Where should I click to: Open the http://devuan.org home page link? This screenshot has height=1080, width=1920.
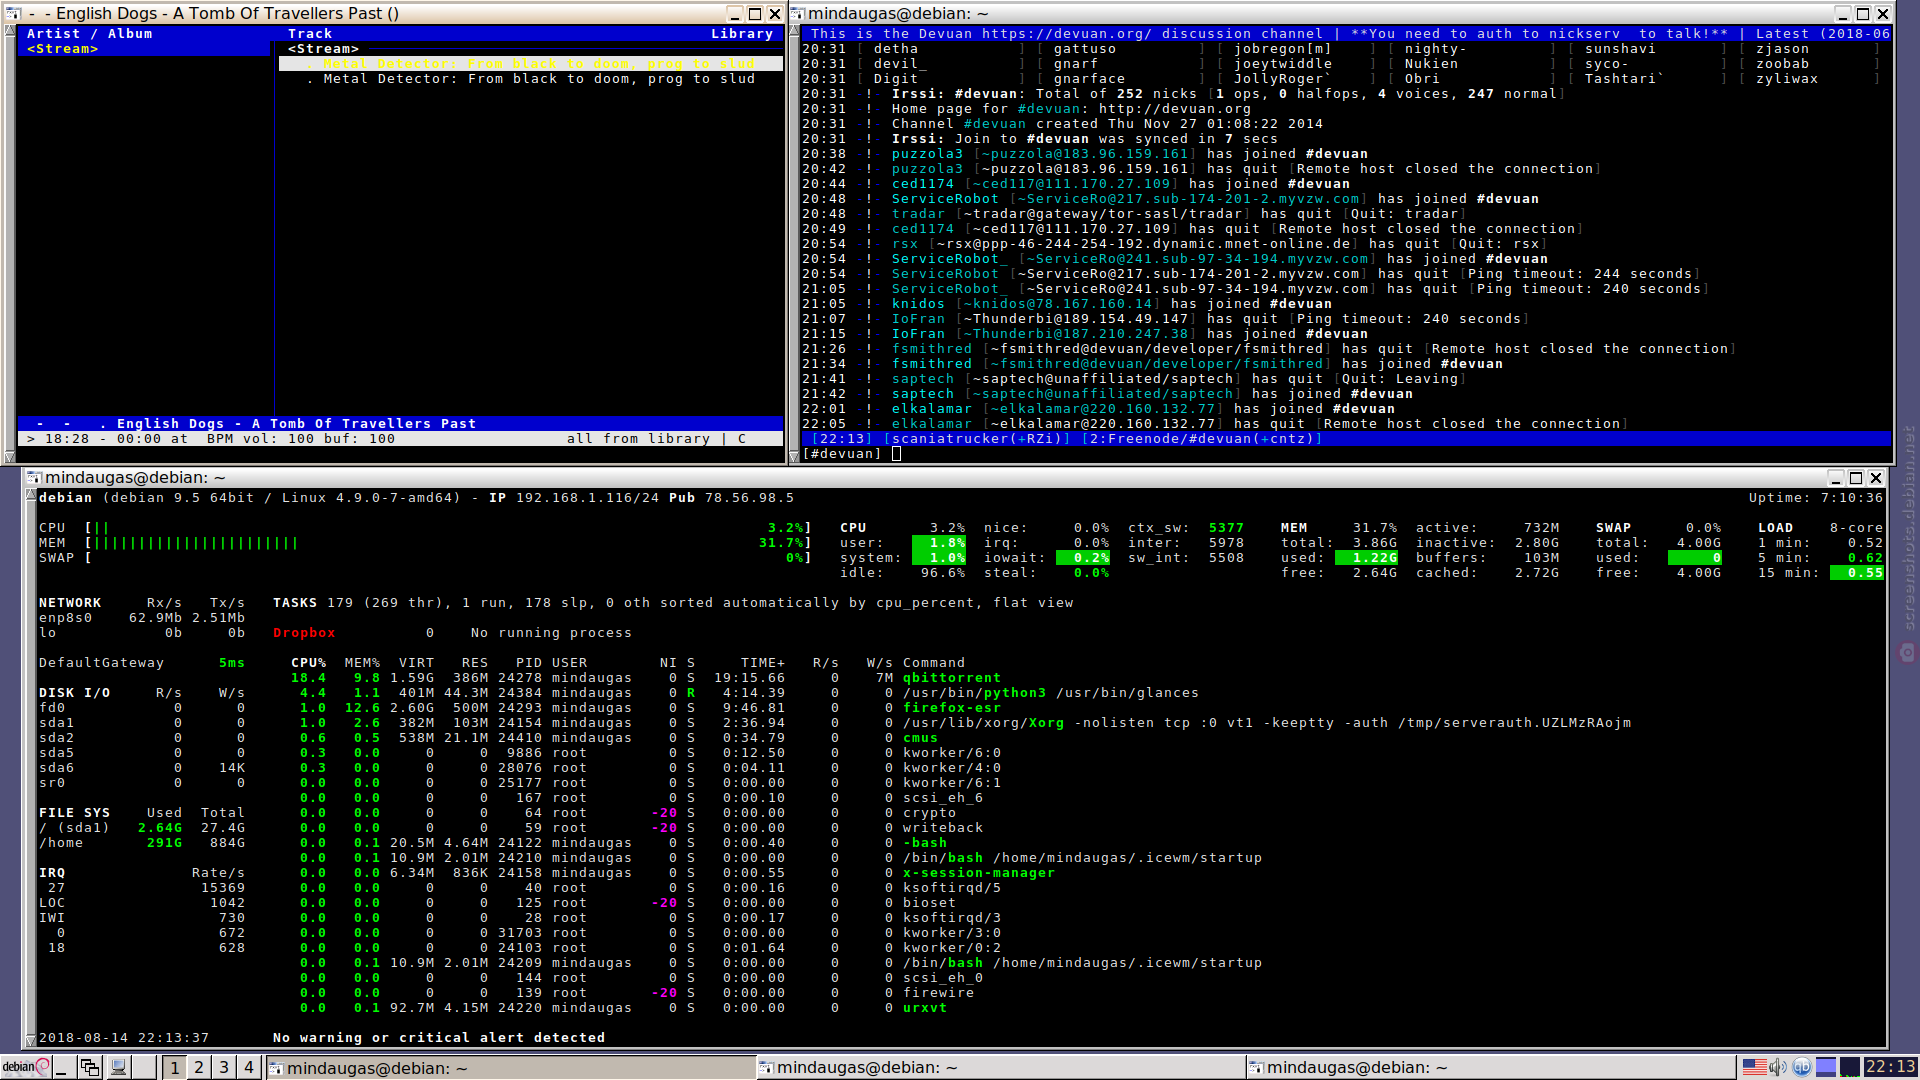pyautogui.click(x=1175, y=108)
